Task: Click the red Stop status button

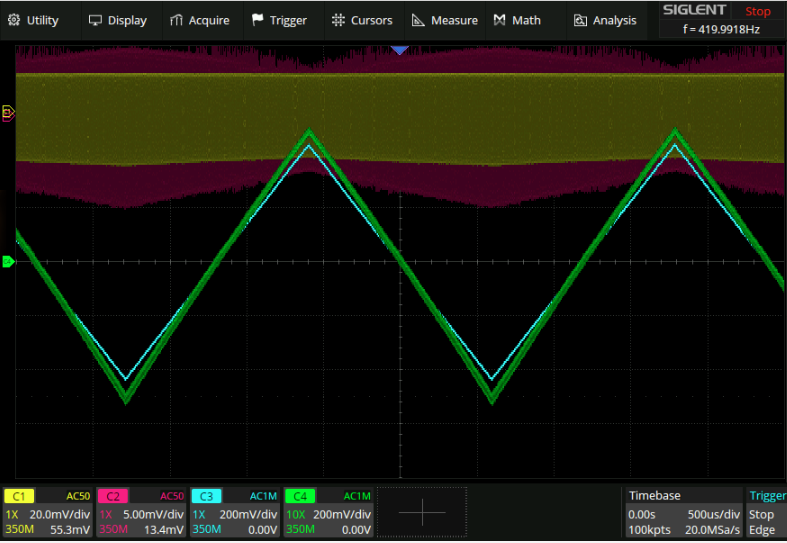Action: (758, 12)
